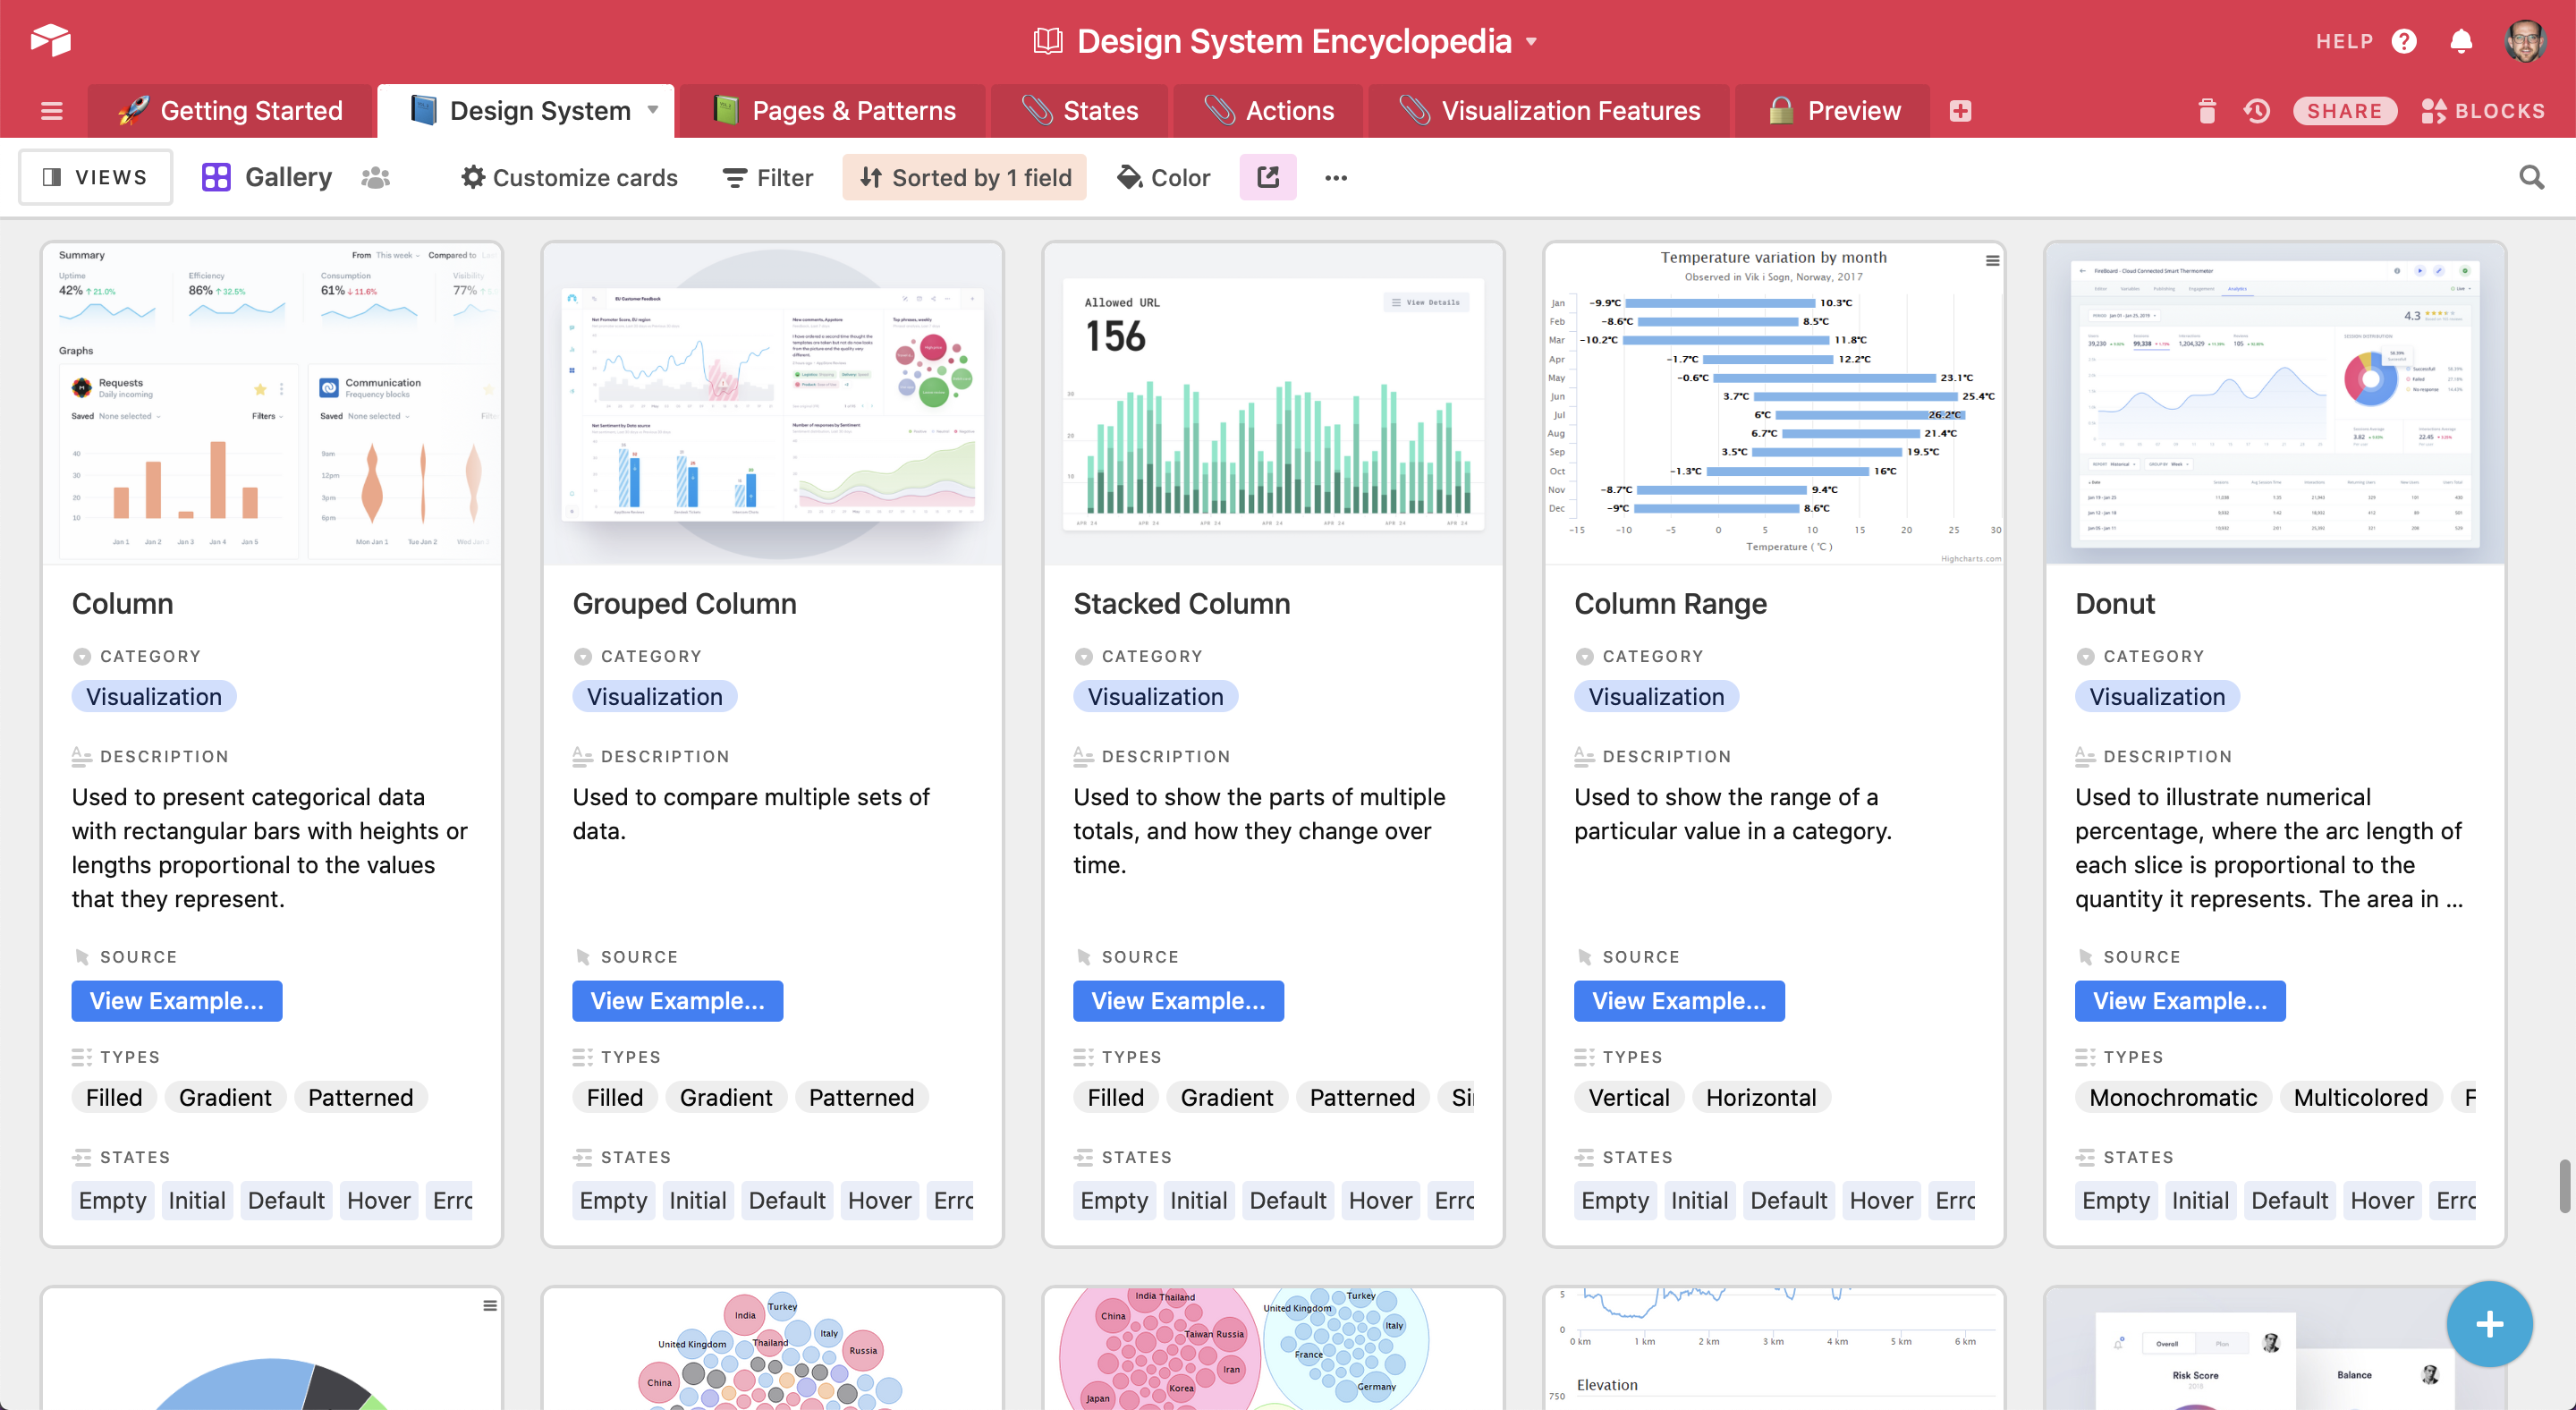
Task: Open the Filter control
Action: coord(768,177)
